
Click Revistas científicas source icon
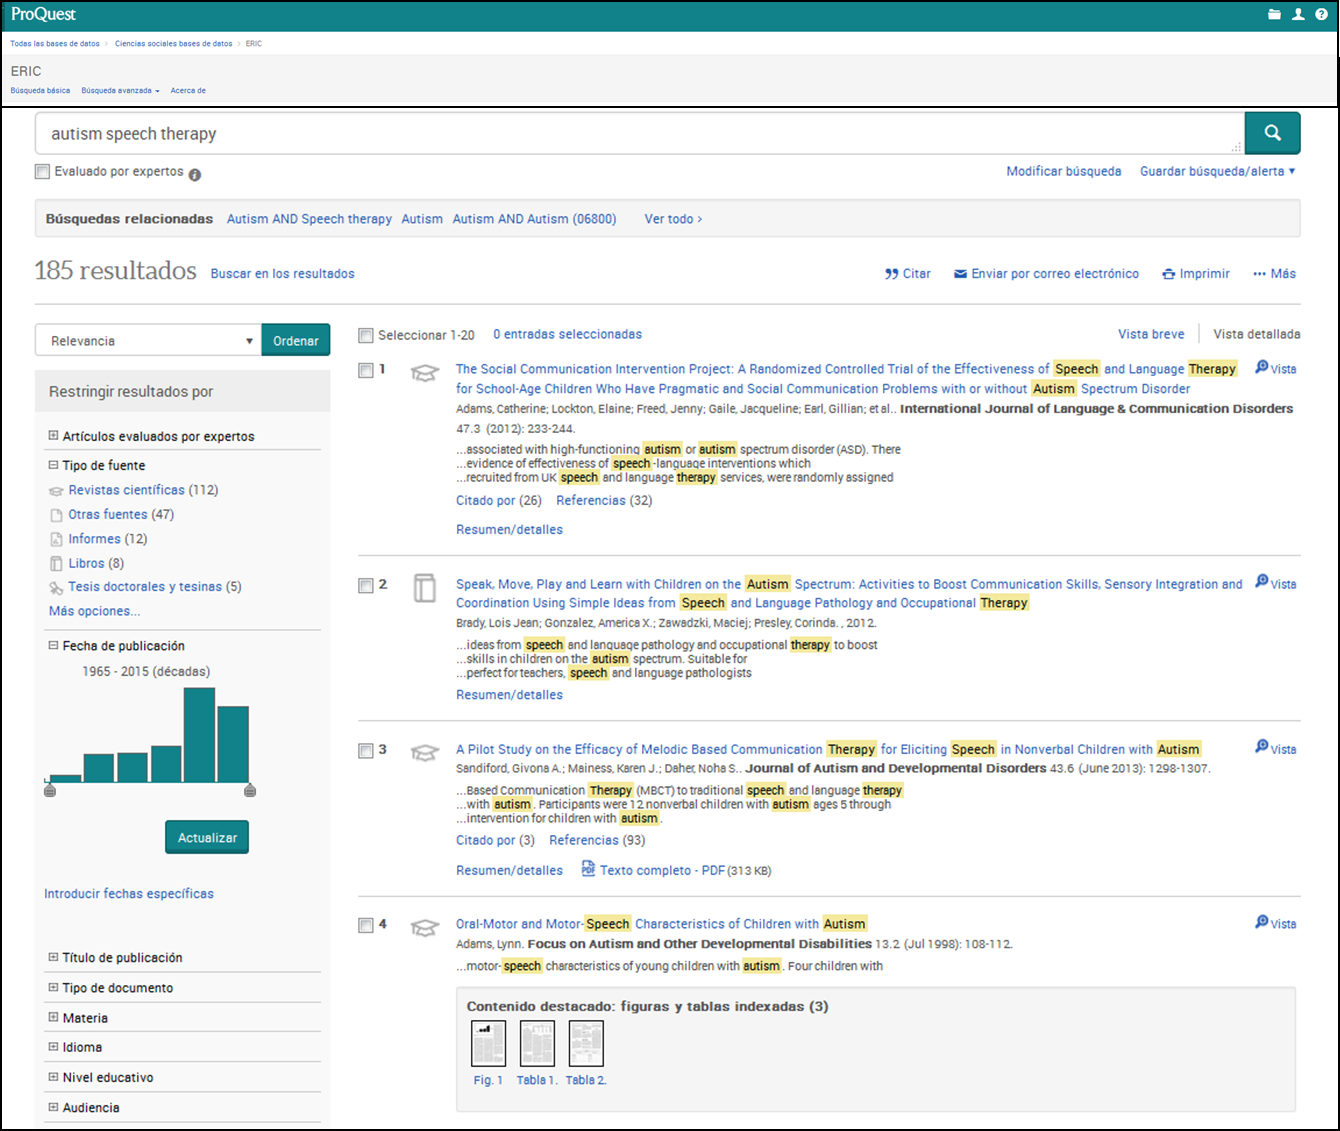[56, 491]
